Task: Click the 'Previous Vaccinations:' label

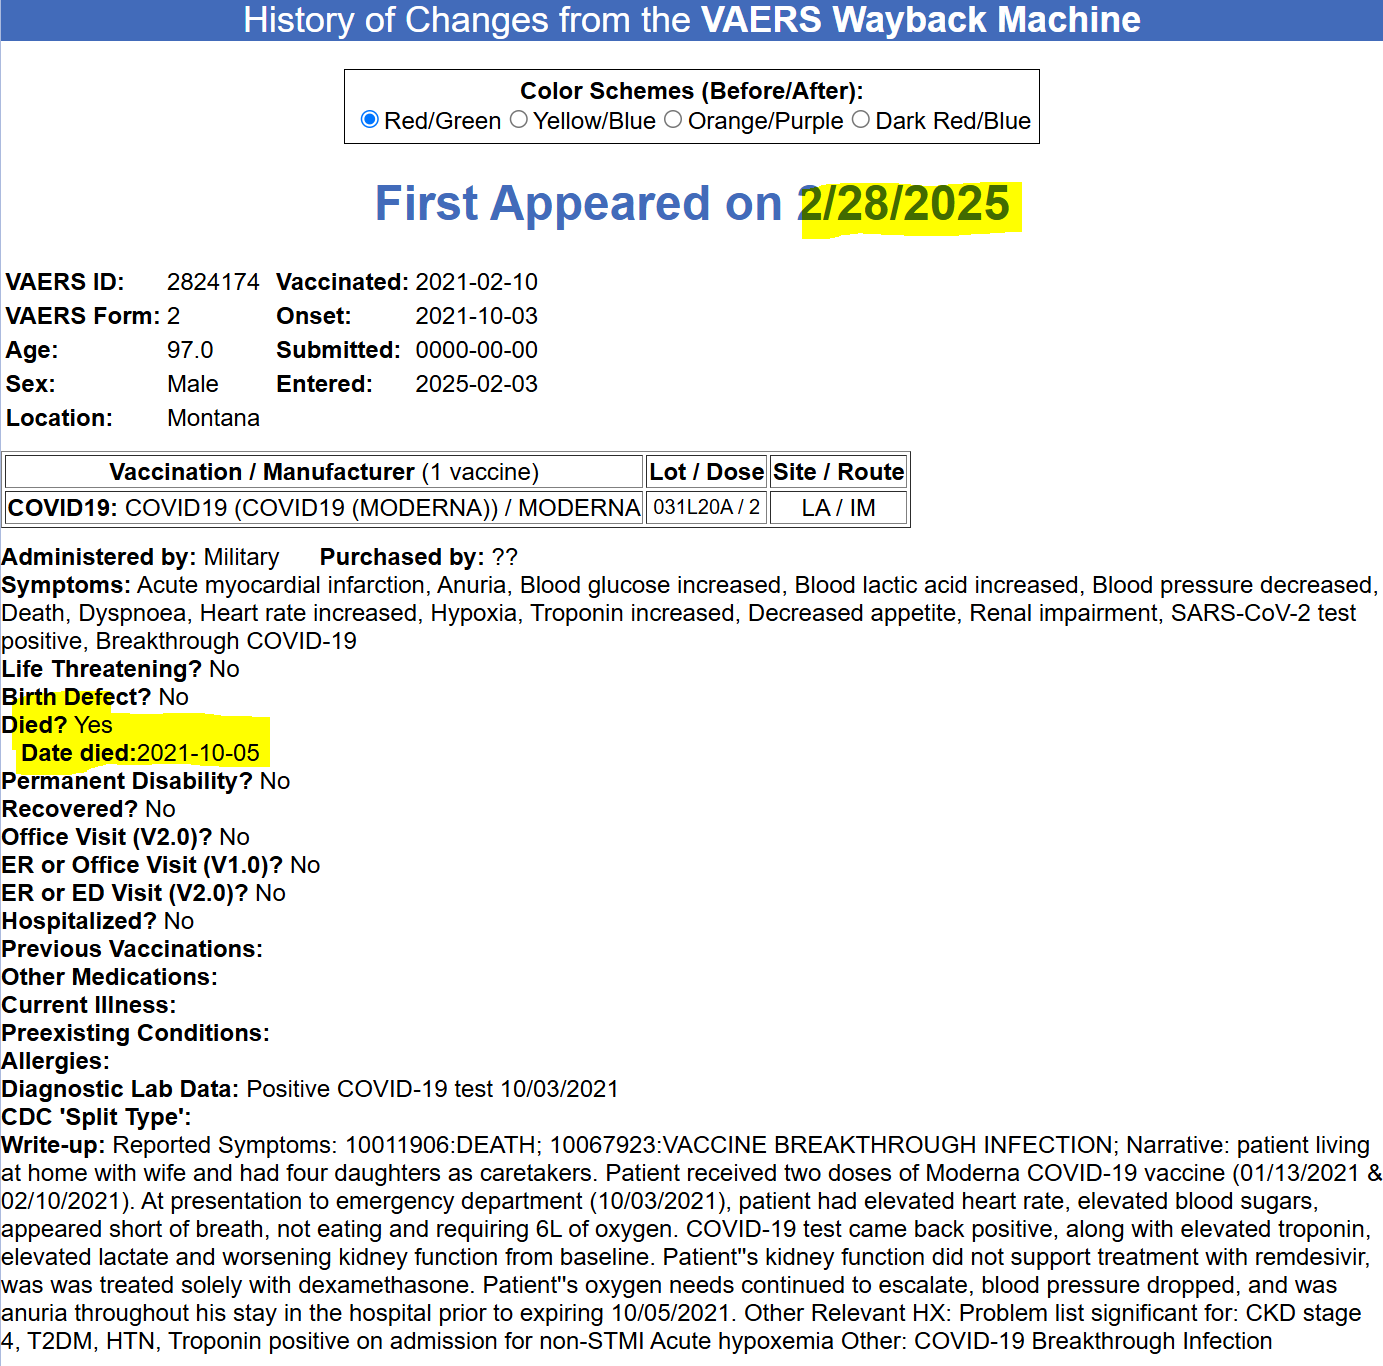Action: point(132,949)
